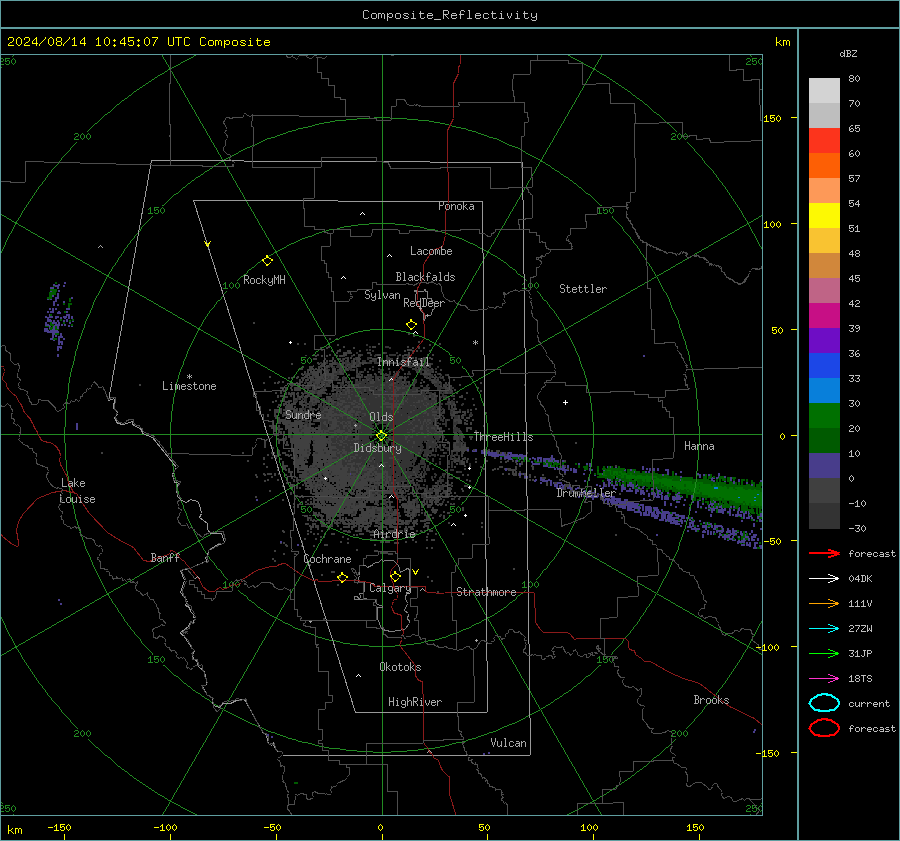The image size is (900, 841).
Task: Click the Cochrane town label
Action: pos(327,559)
